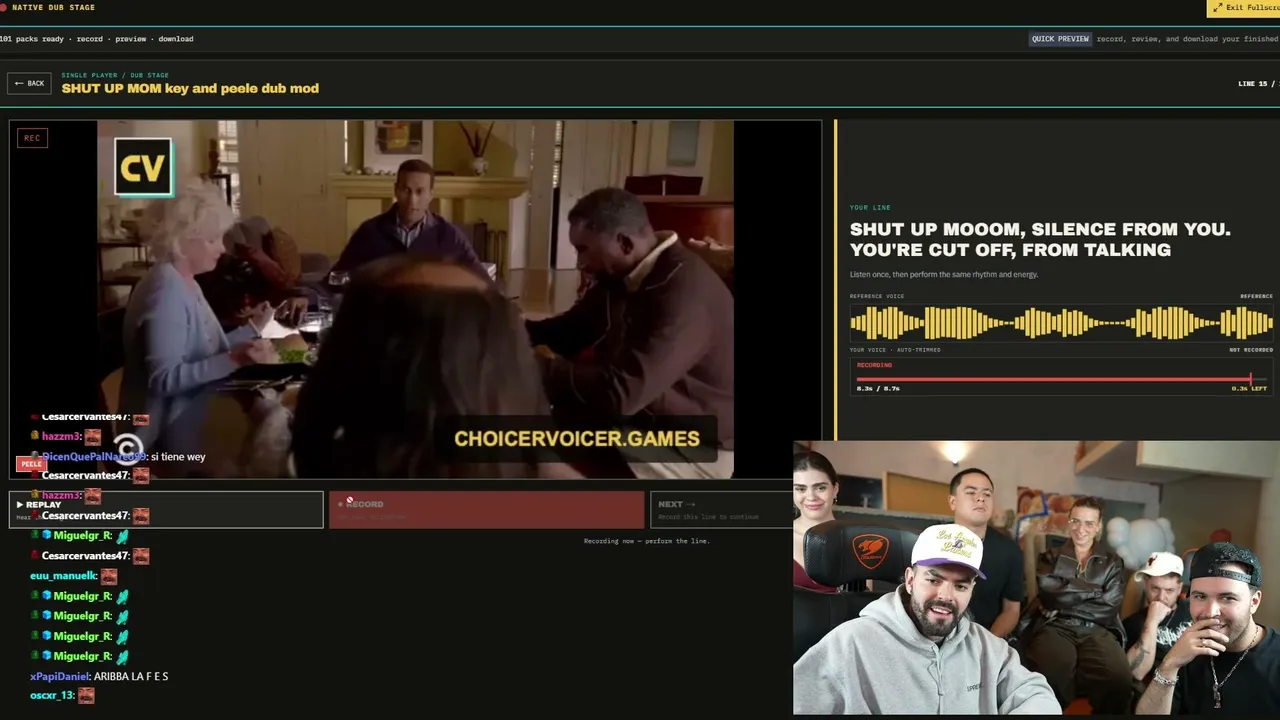Click the 'Recording now — perform the line.' status

(647, 541)
